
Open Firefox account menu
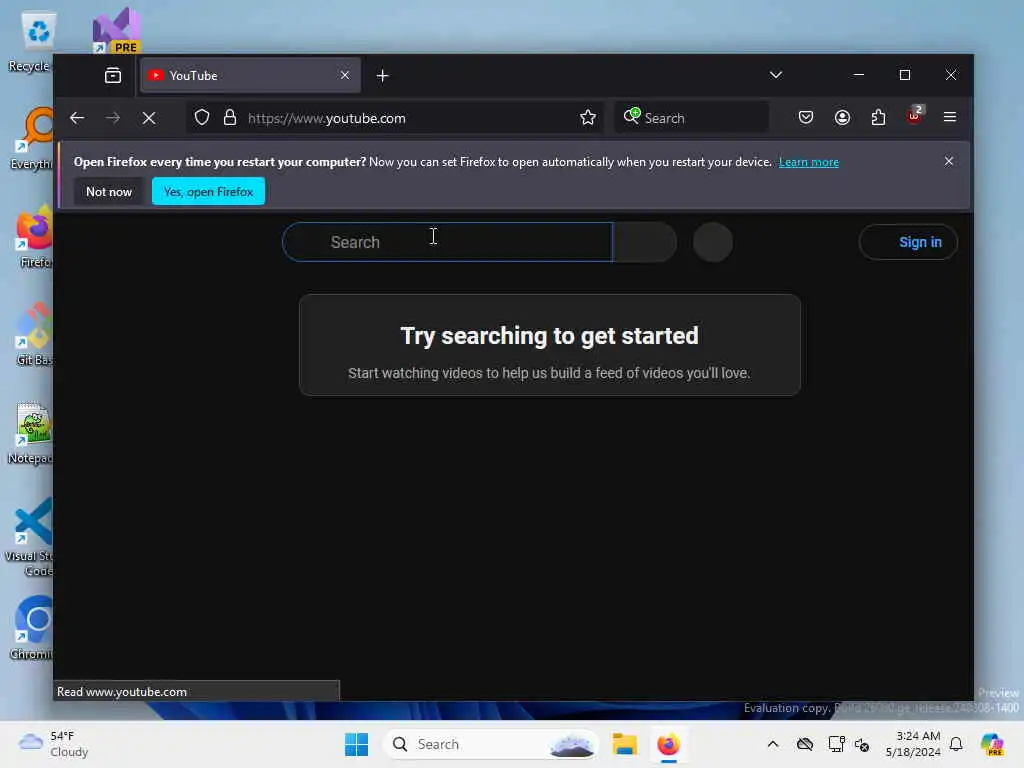[842, 118]
